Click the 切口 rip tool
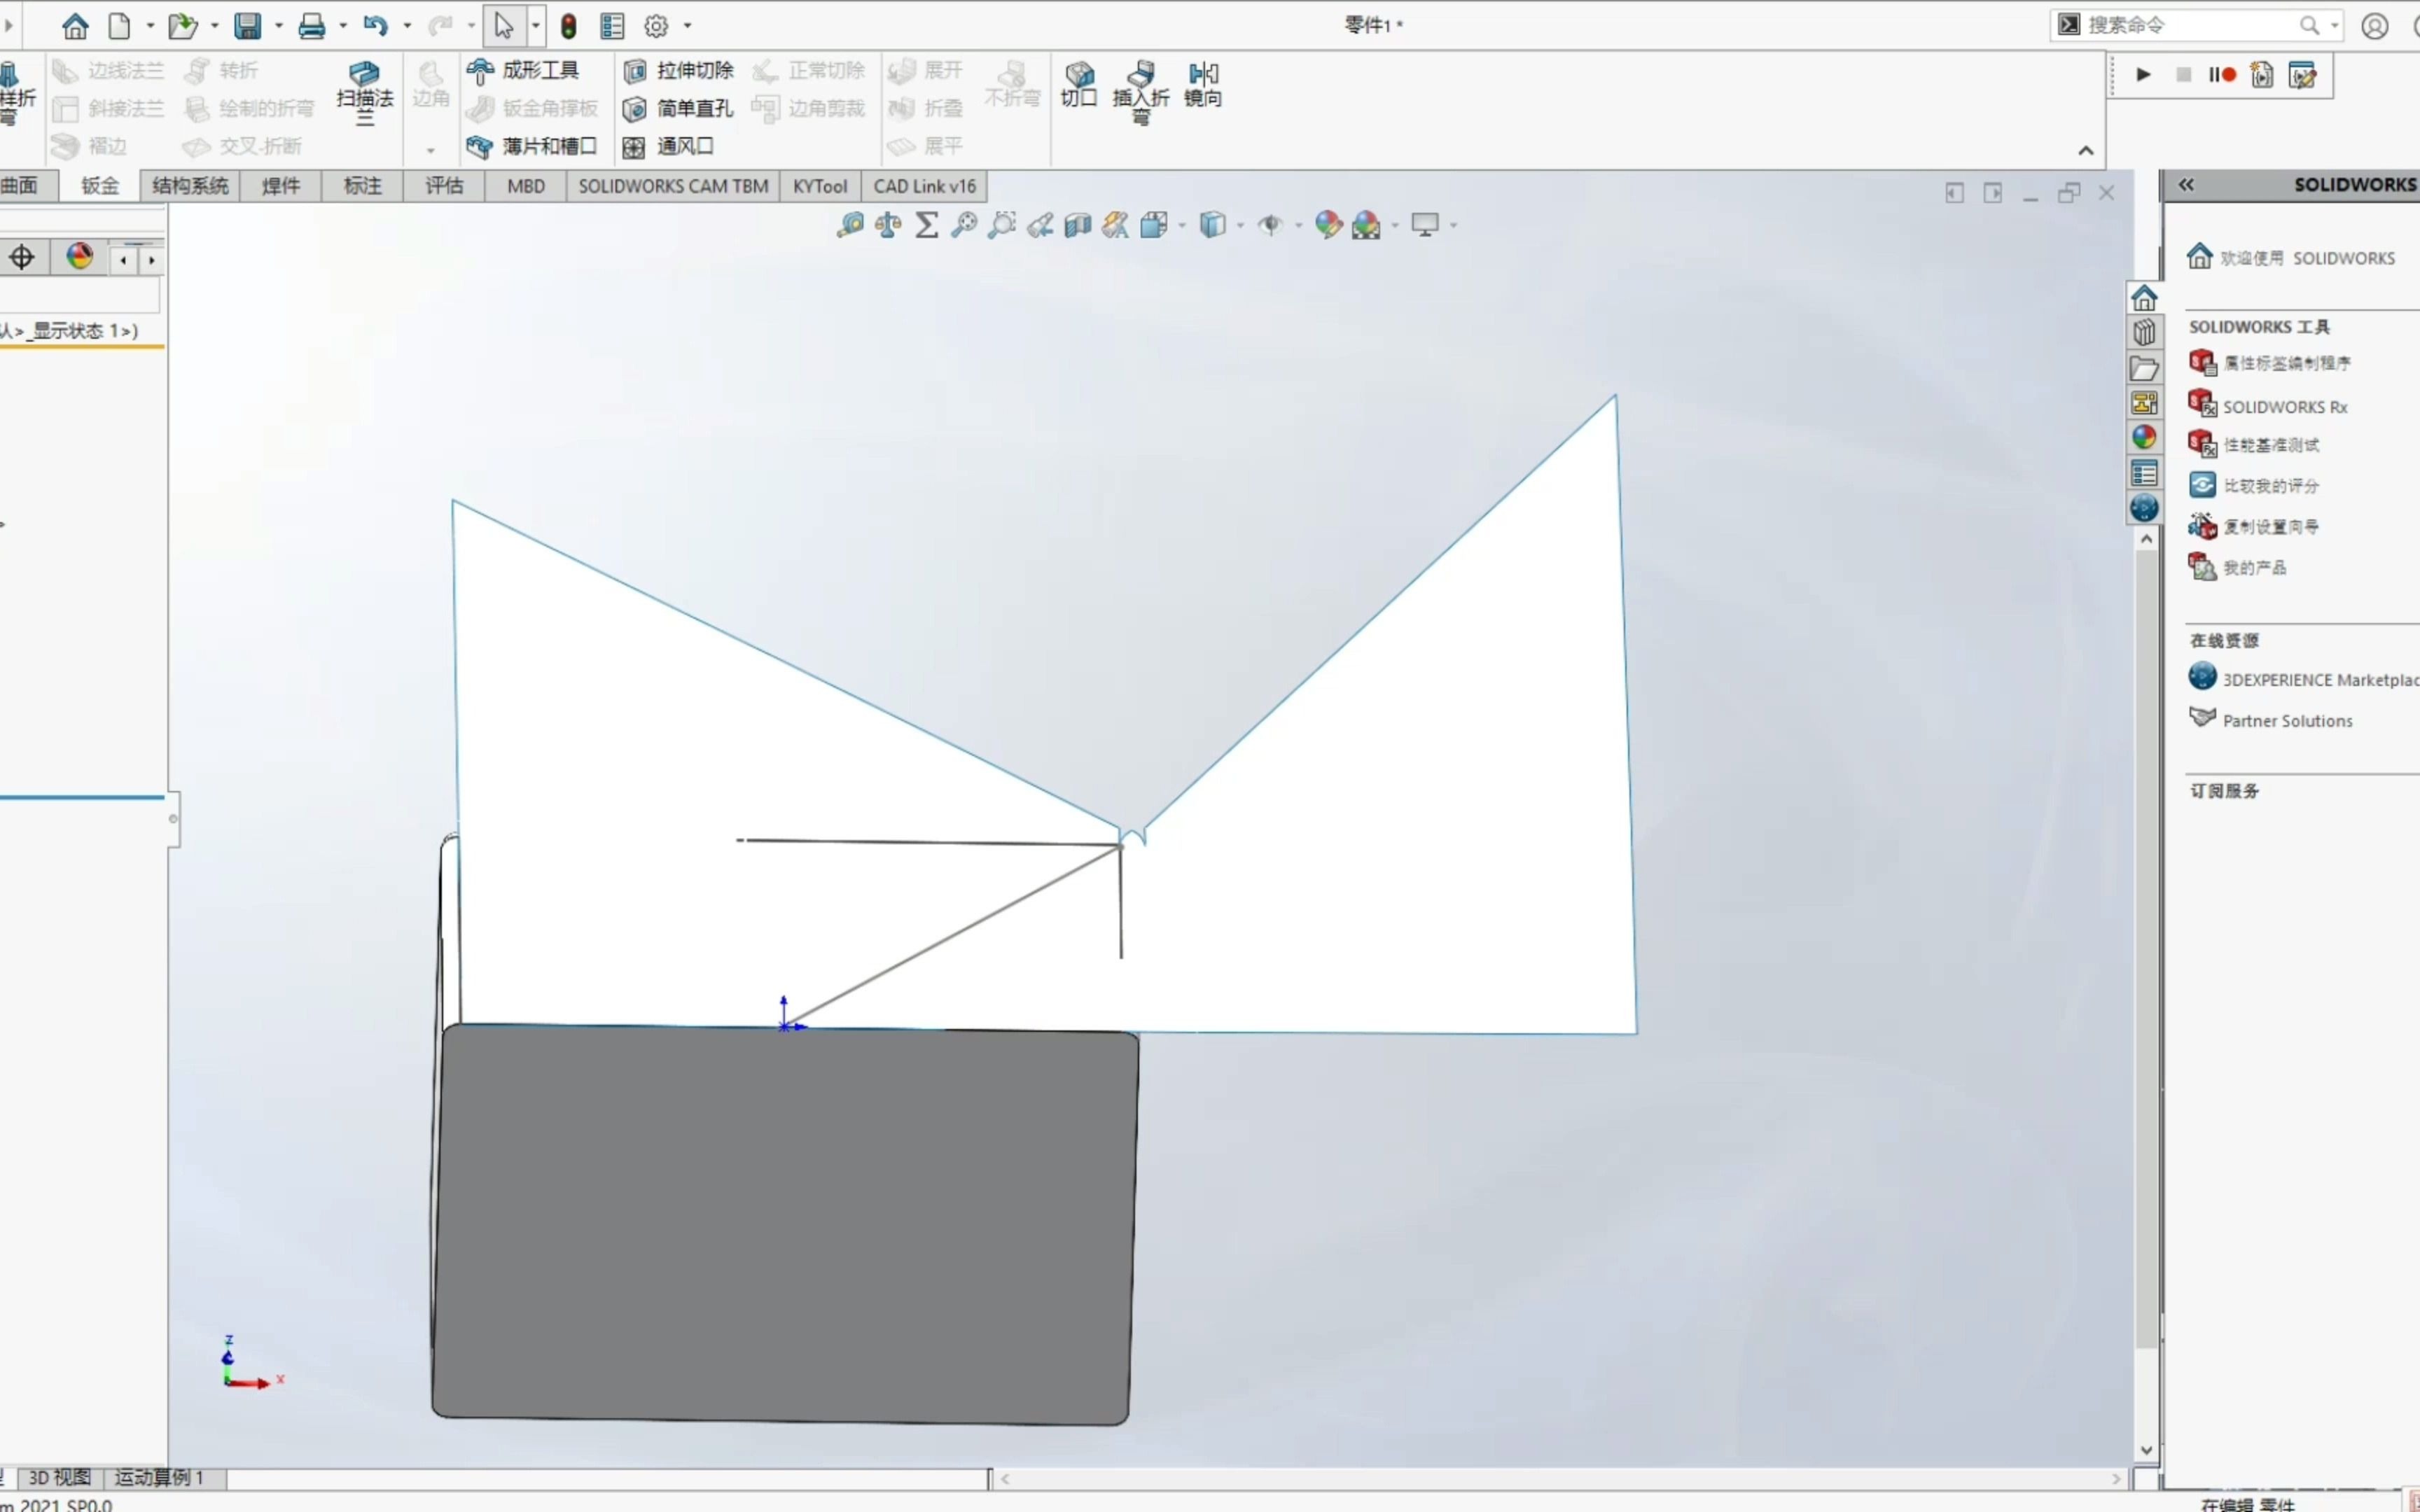The width and height of the screenshot is (2420, 1512). coord(1079,84)
